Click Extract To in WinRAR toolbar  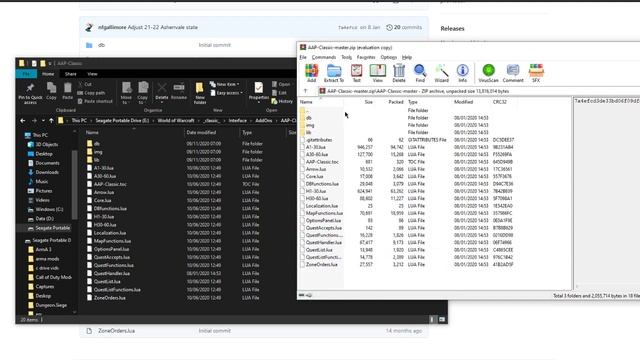pyautogui.click(x=334, y=73)
